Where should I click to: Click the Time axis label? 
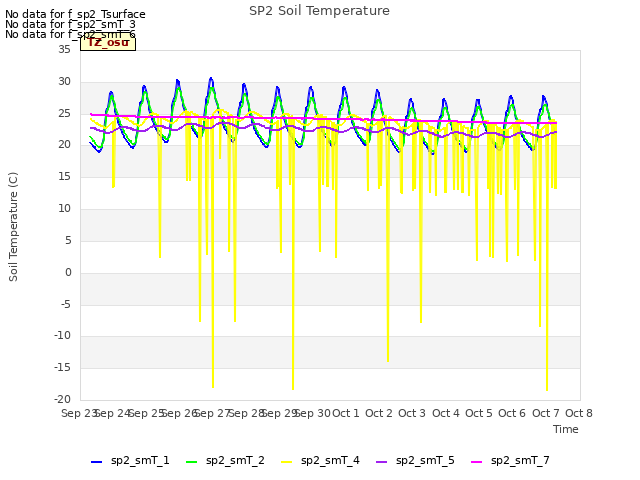pos(566,429)
